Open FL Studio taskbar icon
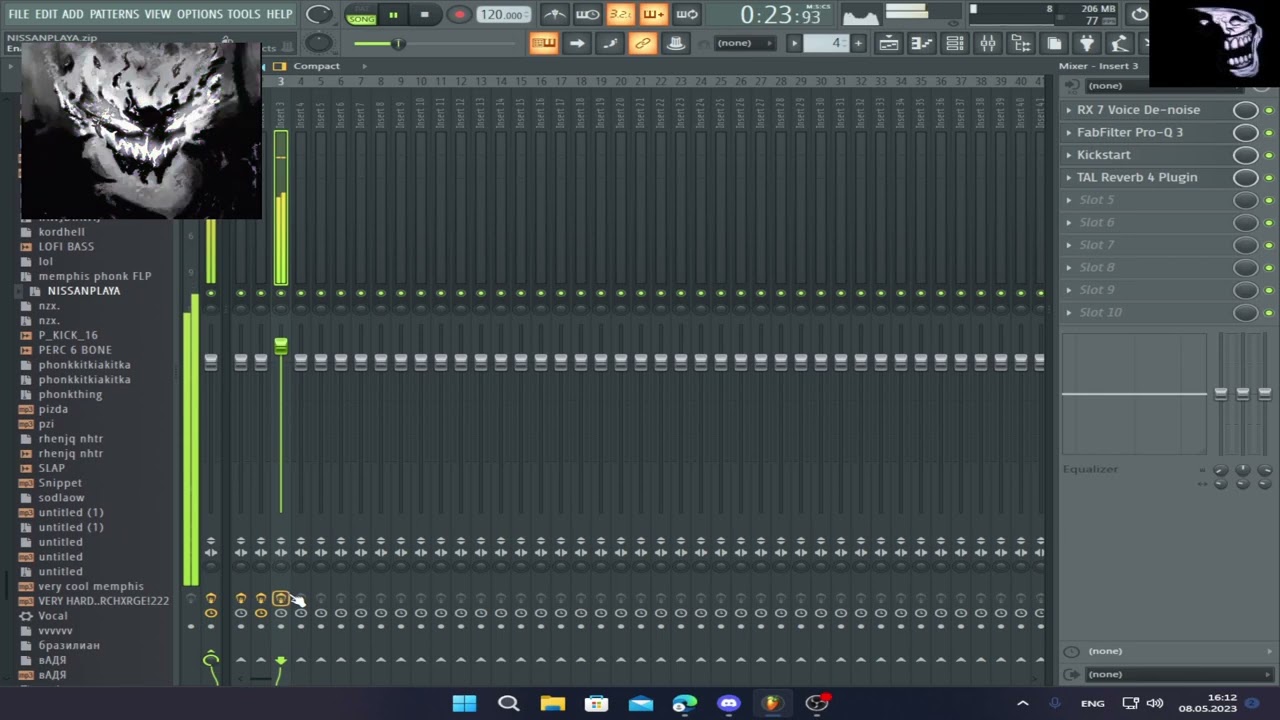 [772, 703]
